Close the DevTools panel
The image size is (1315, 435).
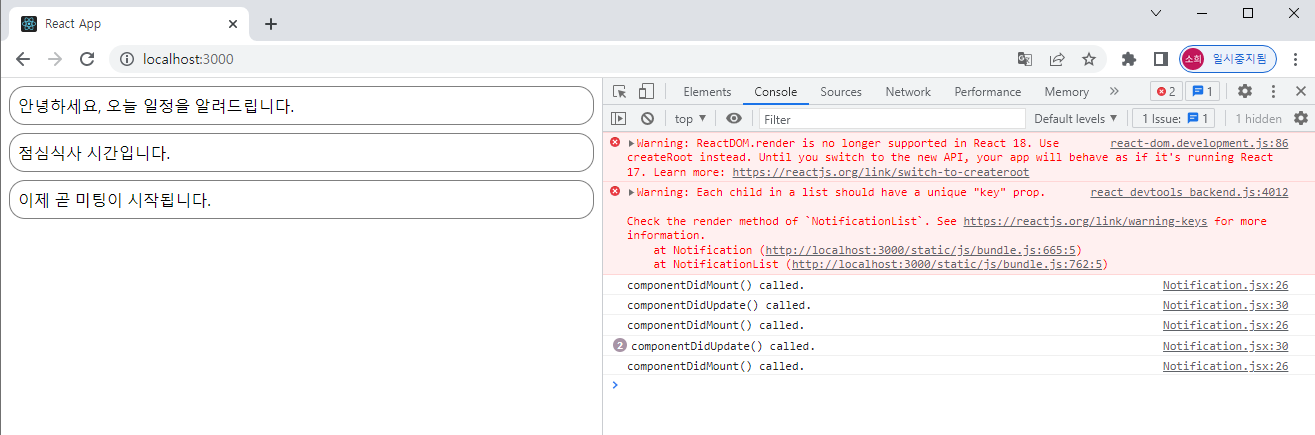coord(1300,91)
